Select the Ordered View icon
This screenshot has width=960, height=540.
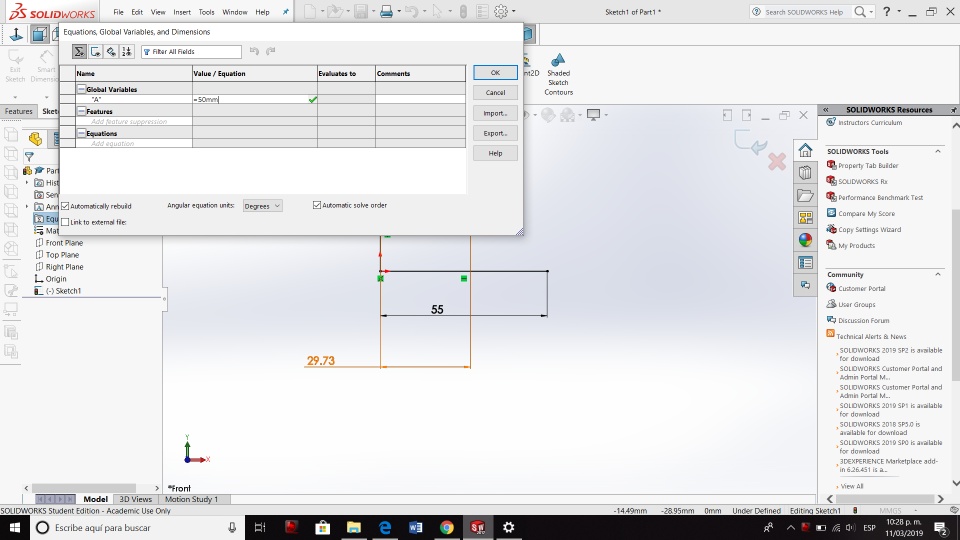[x=126, y=51]
